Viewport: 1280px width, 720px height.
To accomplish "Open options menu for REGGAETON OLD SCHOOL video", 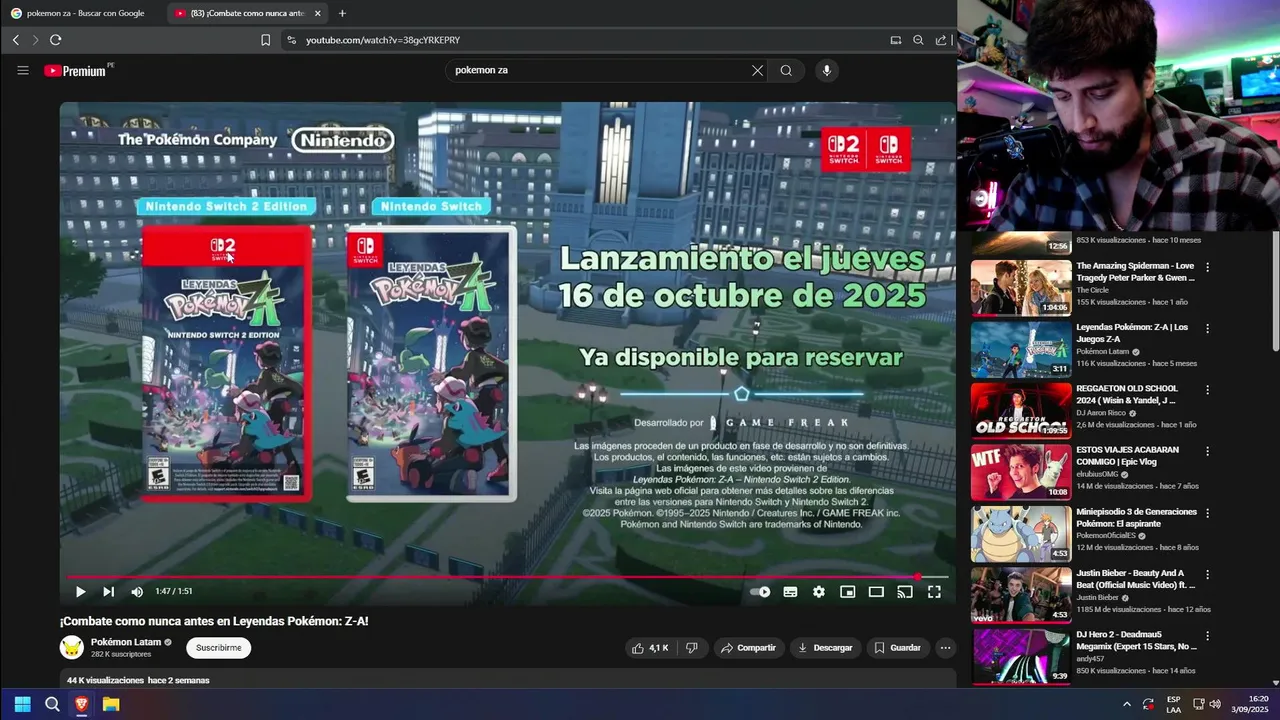I will click(1208, 390).
